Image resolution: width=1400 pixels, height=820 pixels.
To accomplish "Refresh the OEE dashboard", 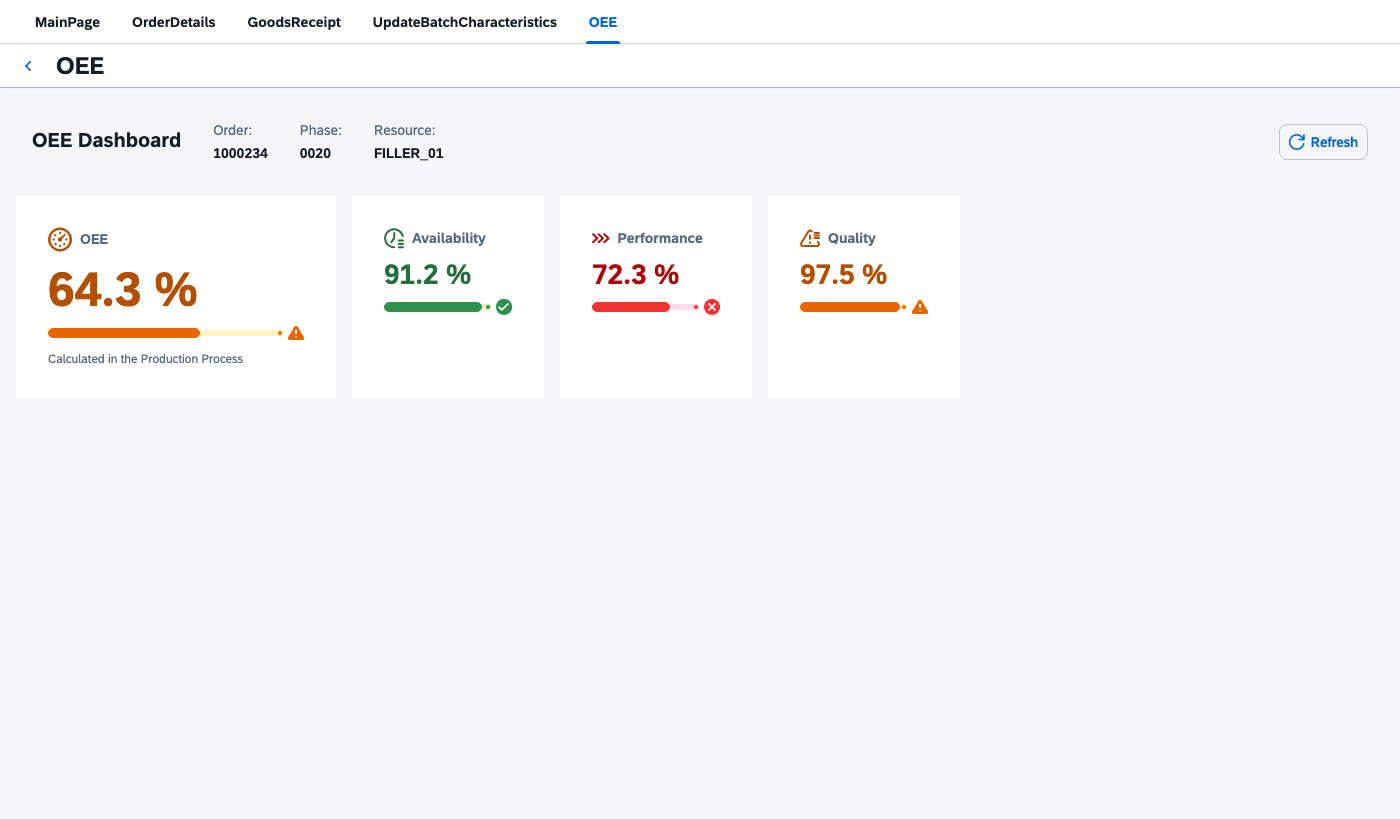I will click(1323, 142).
